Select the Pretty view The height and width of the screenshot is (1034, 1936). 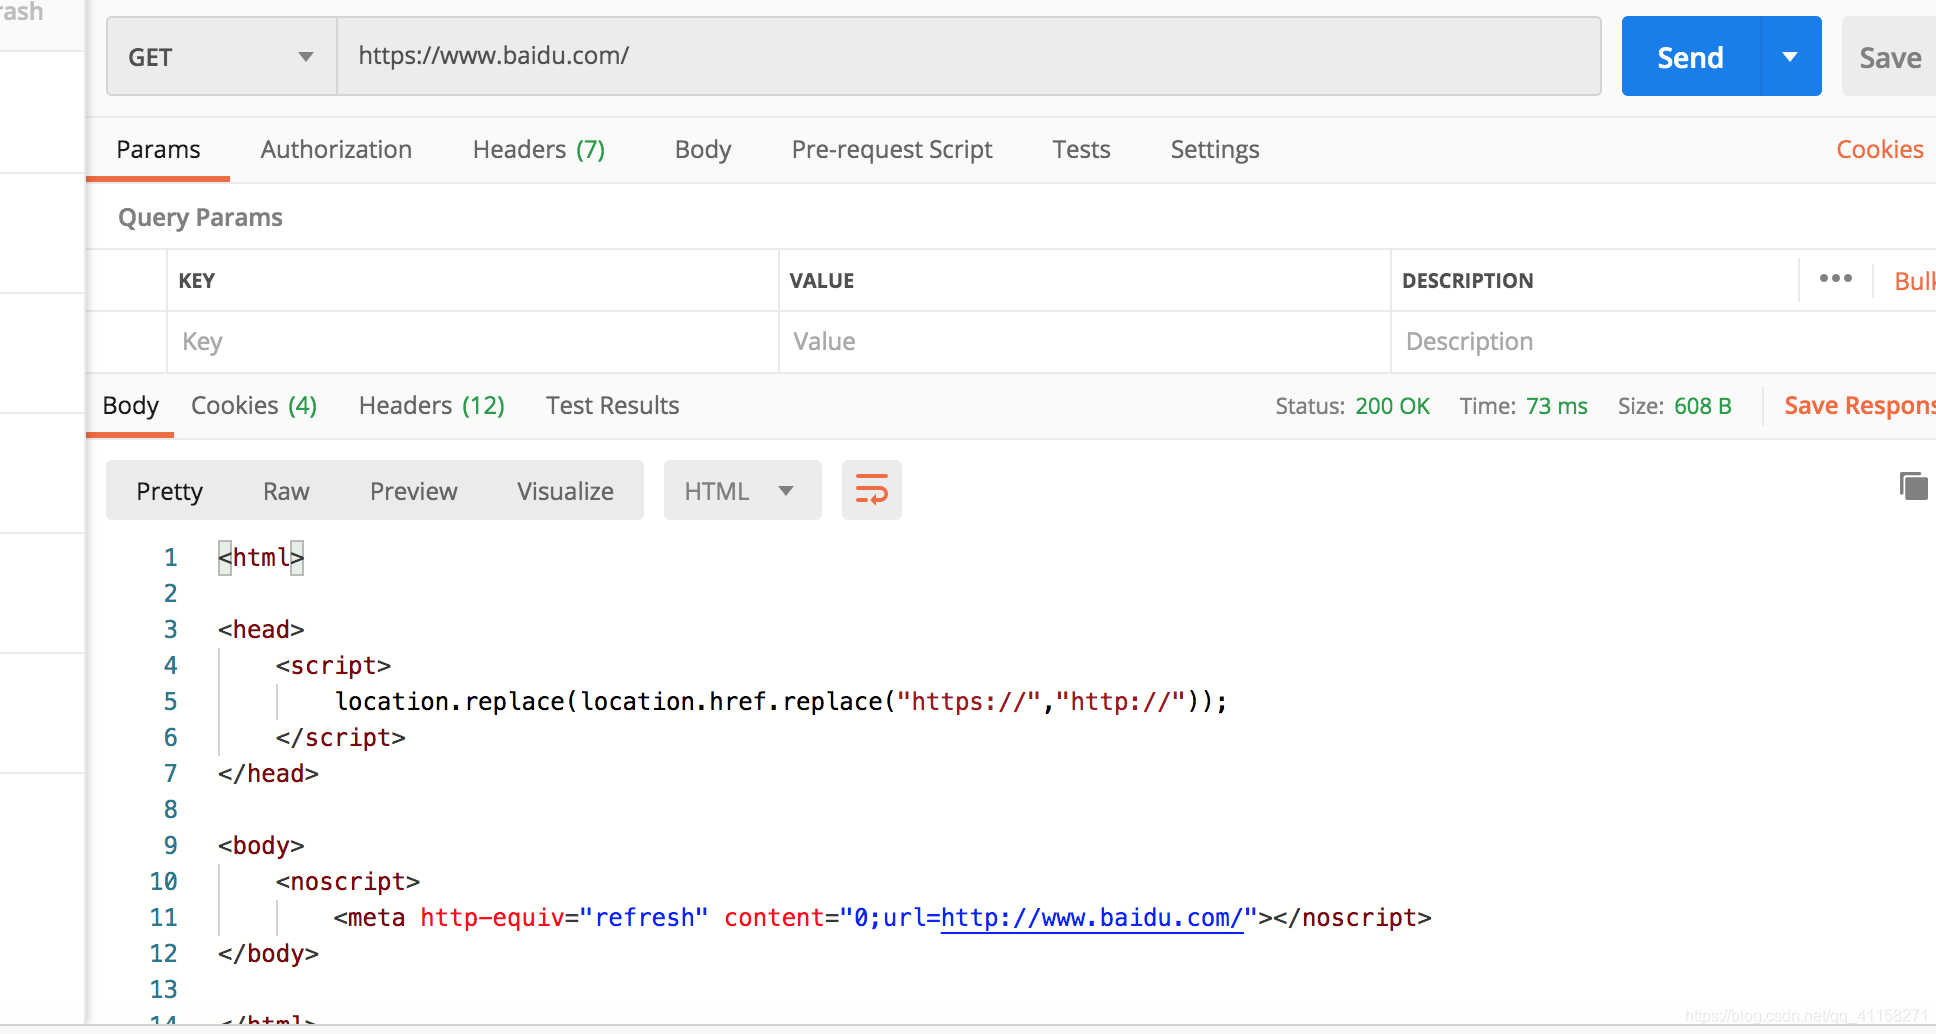tap(169, 491)
